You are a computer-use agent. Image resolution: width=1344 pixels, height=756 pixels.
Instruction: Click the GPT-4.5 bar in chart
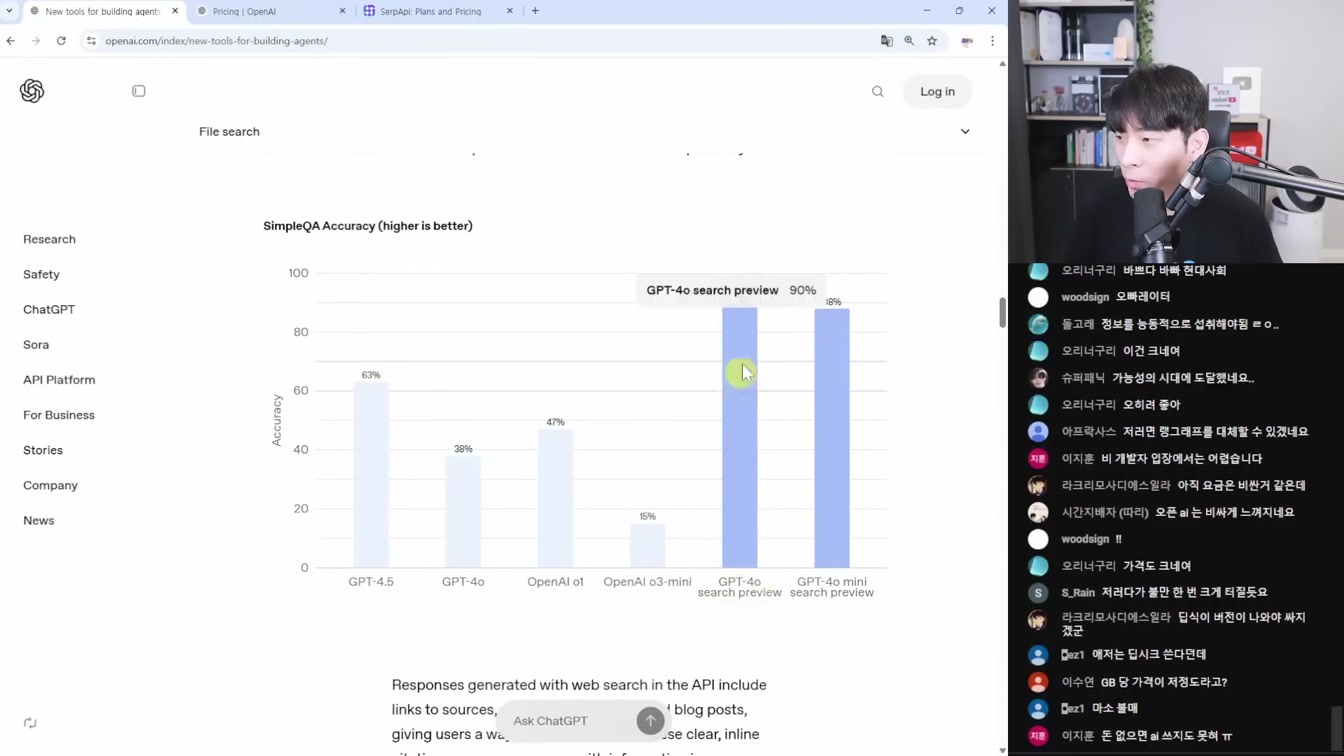[371, 475]
